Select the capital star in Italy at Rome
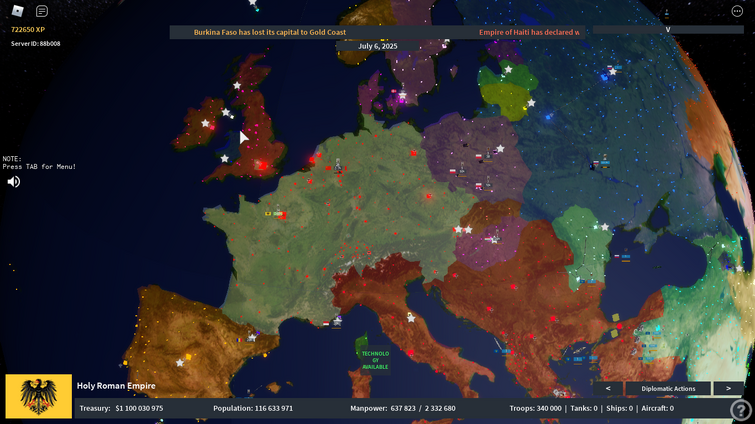The image size is (755, 424). coord(411,318)
